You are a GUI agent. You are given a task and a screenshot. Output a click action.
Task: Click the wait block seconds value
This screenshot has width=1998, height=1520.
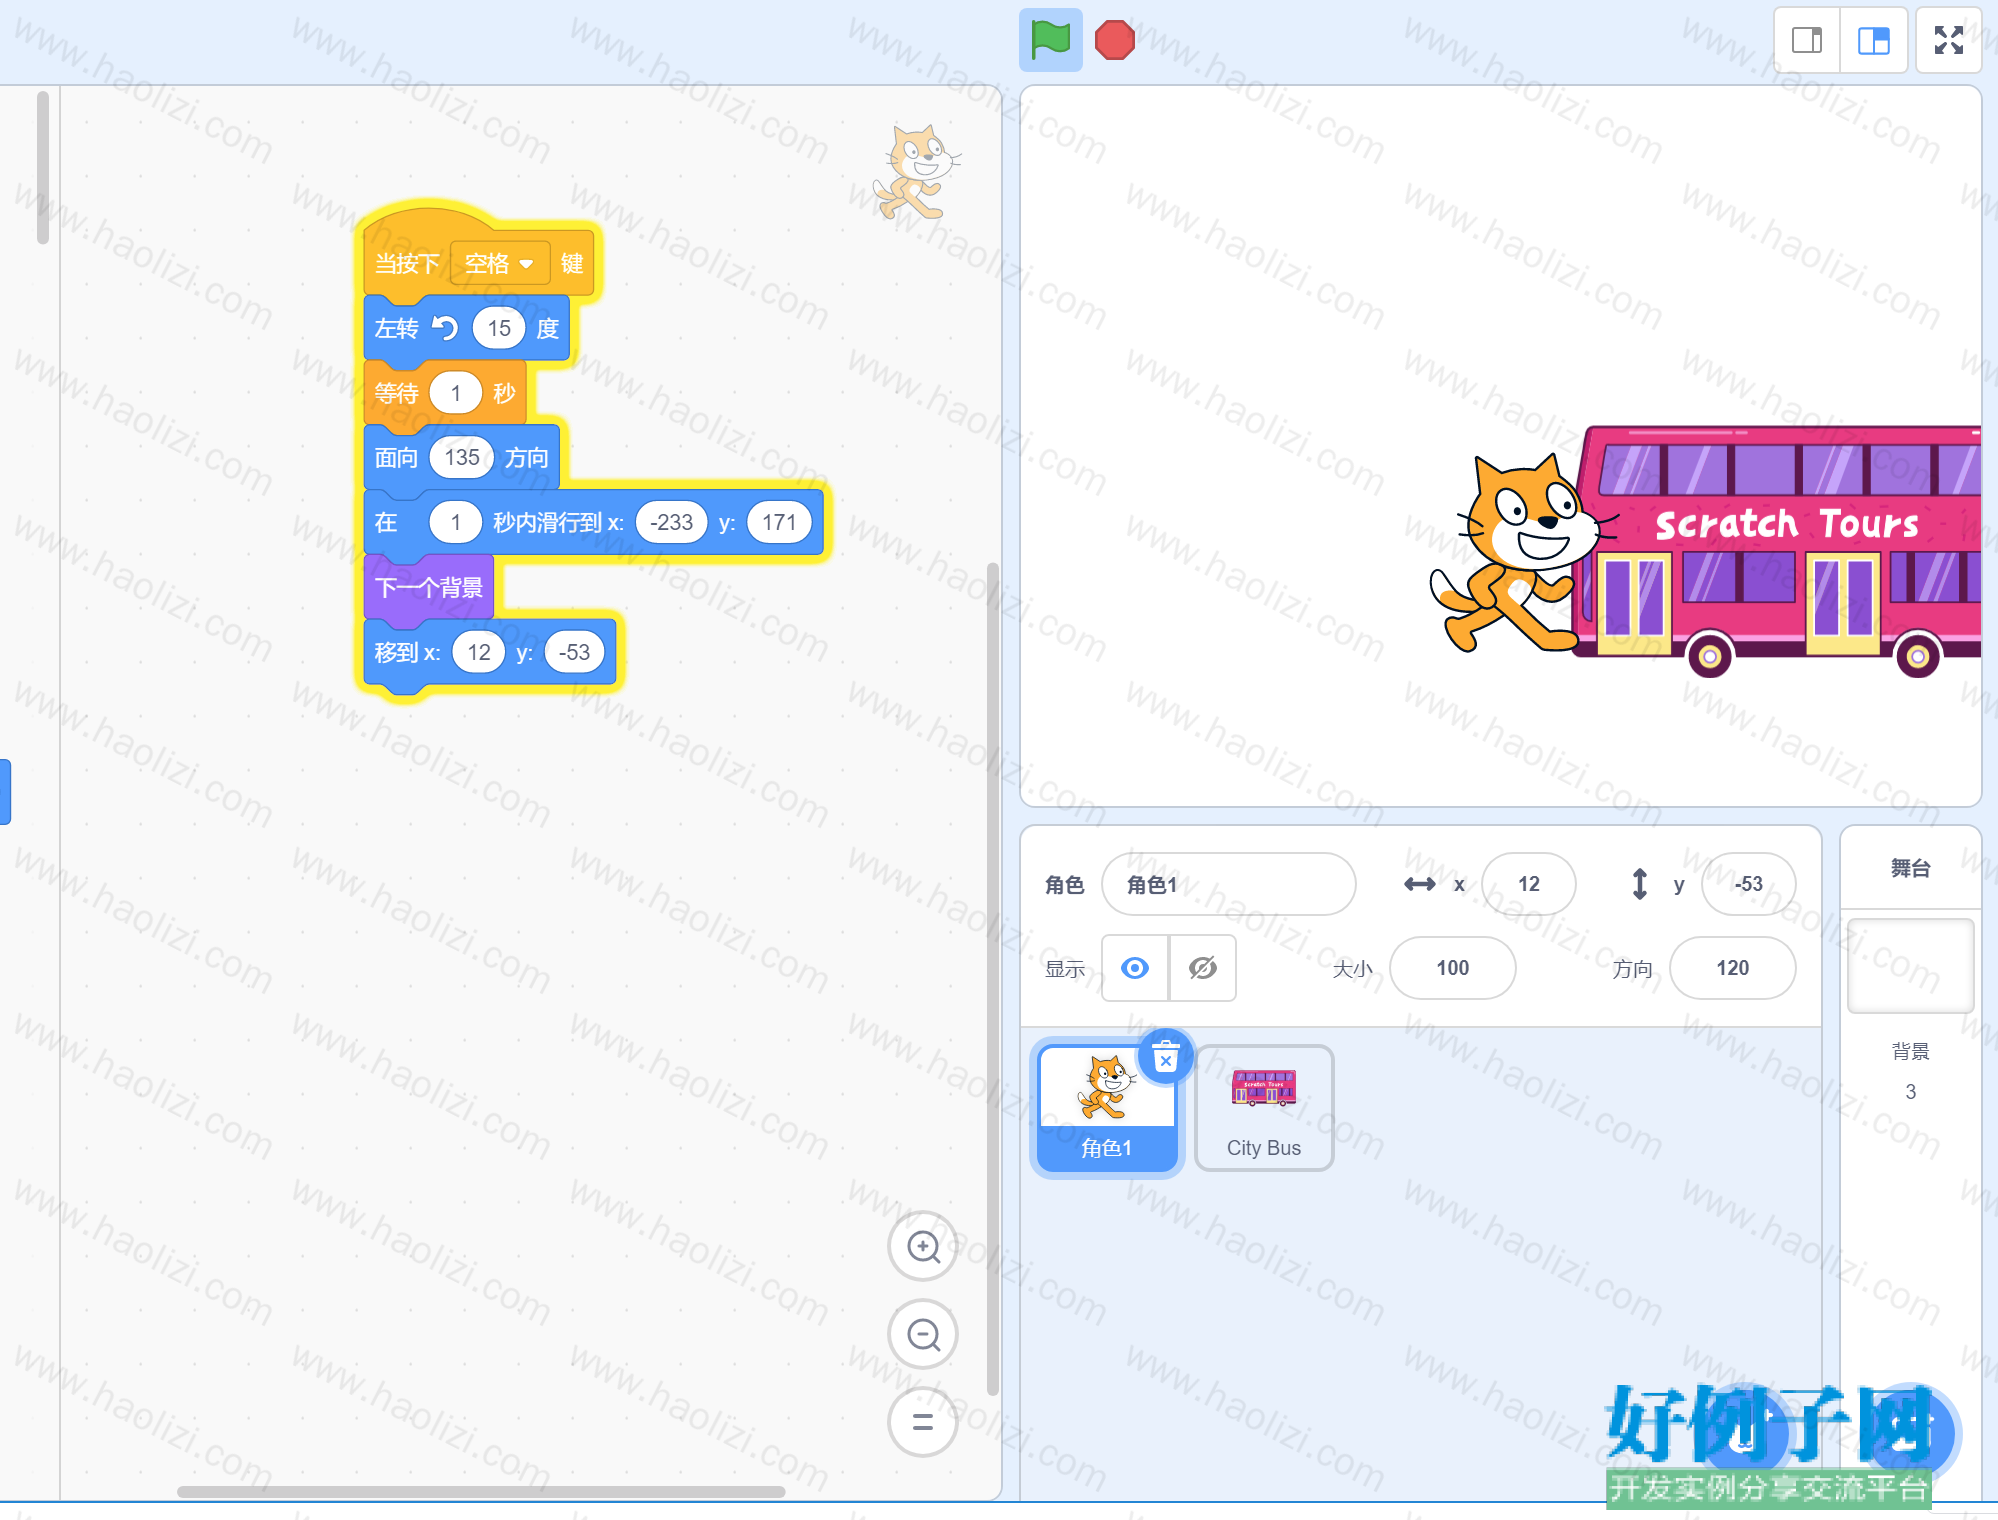[456, 393]
